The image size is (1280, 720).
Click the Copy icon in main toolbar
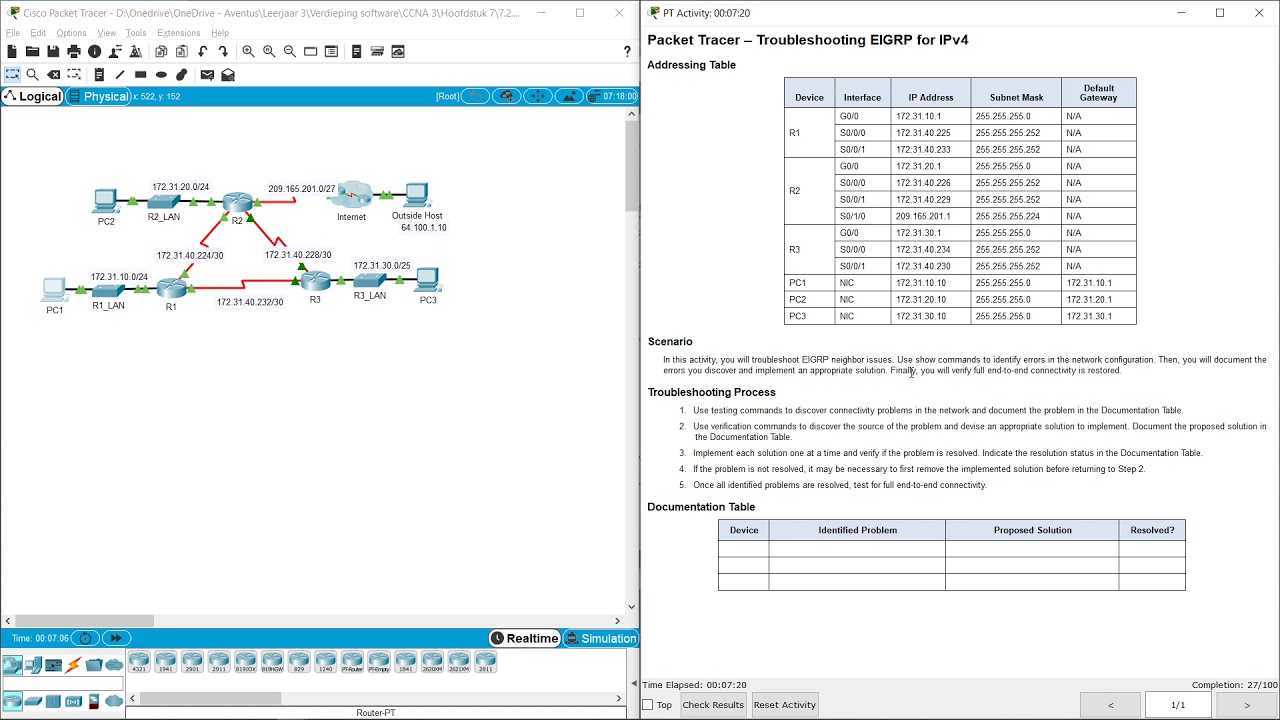[161, 51]
